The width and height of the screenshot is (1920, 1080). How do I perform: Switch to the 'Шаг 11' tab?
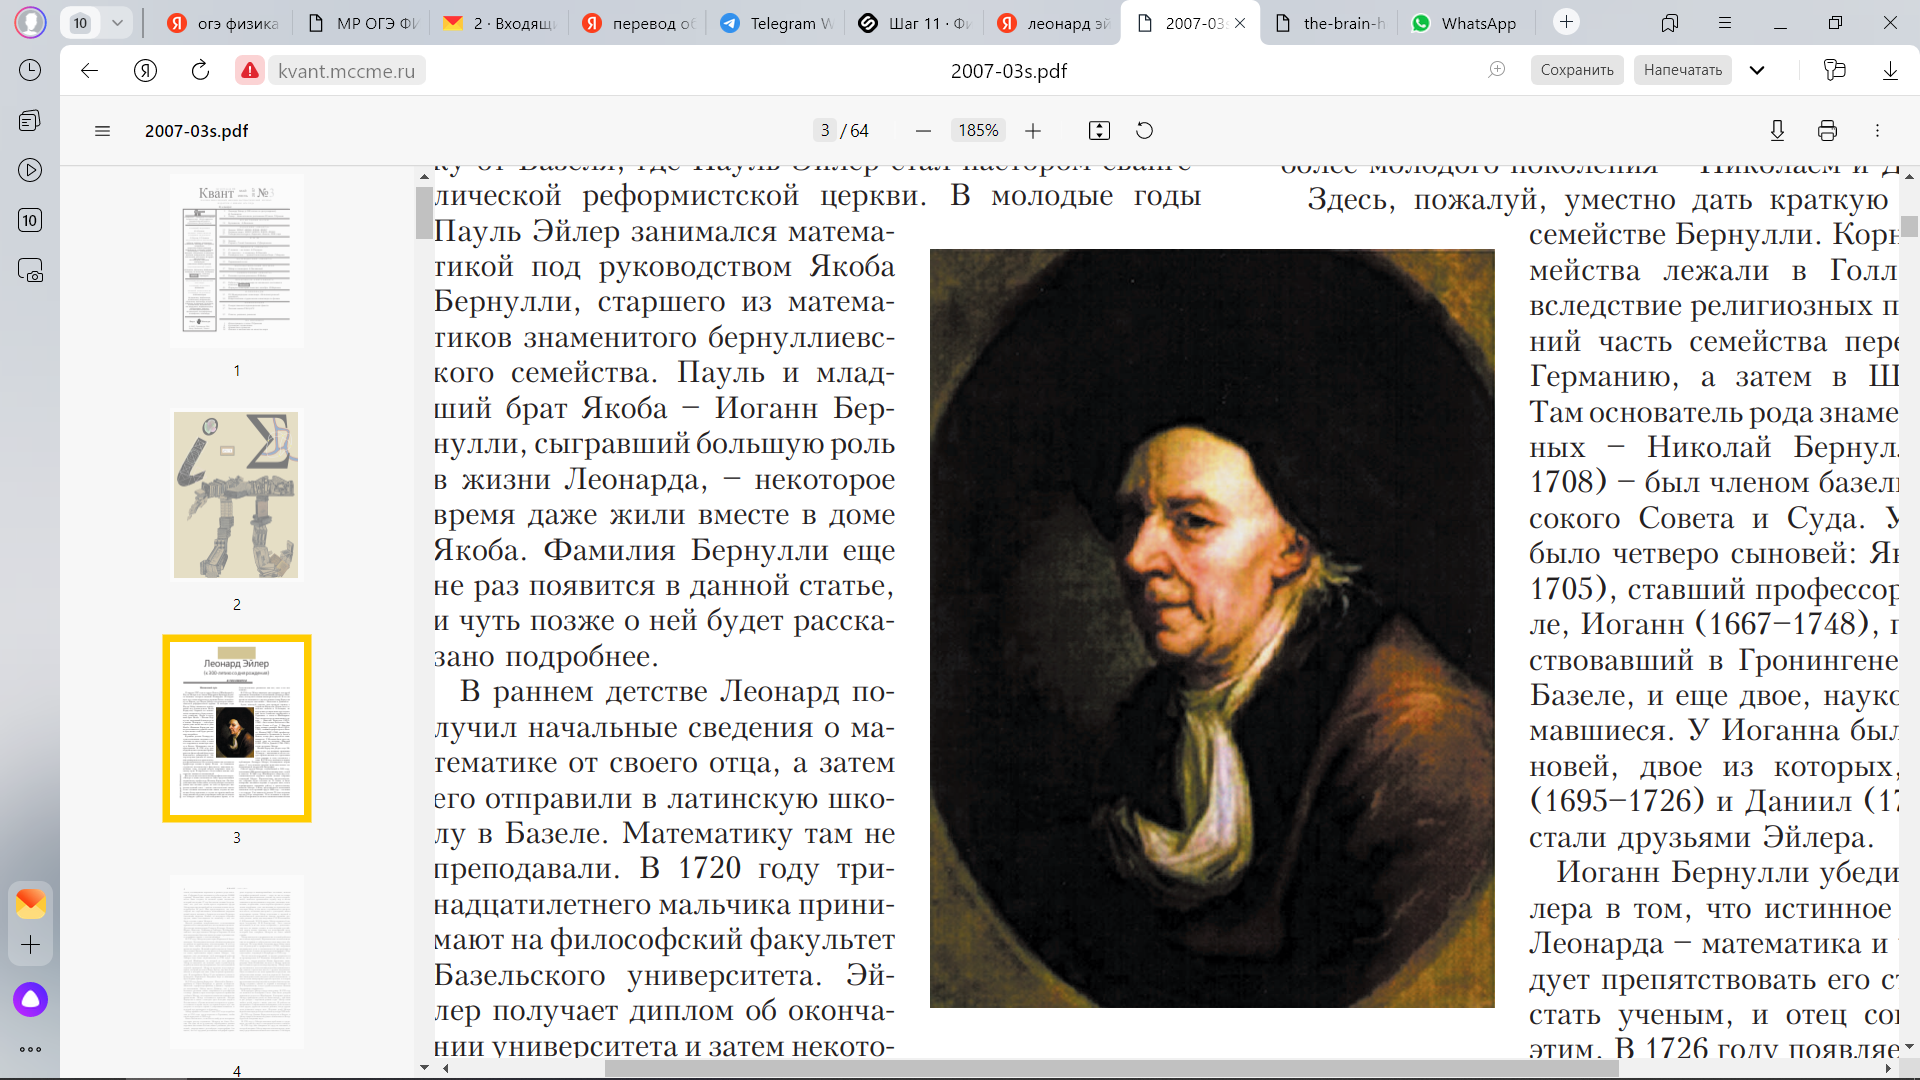click(x=915, y=23)
